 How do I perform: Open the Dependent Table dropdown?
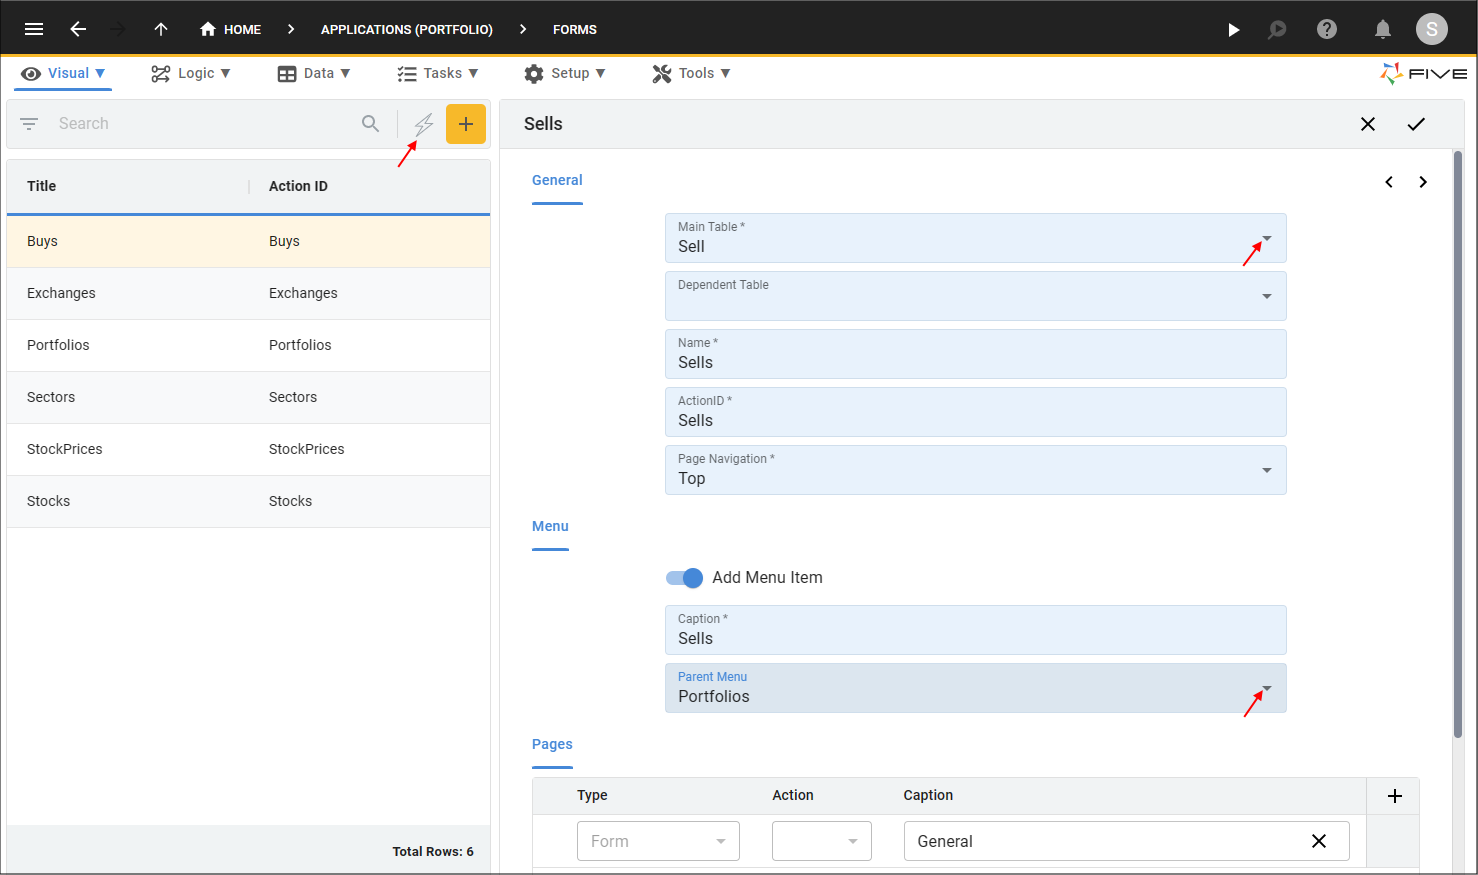pos(975,296)
